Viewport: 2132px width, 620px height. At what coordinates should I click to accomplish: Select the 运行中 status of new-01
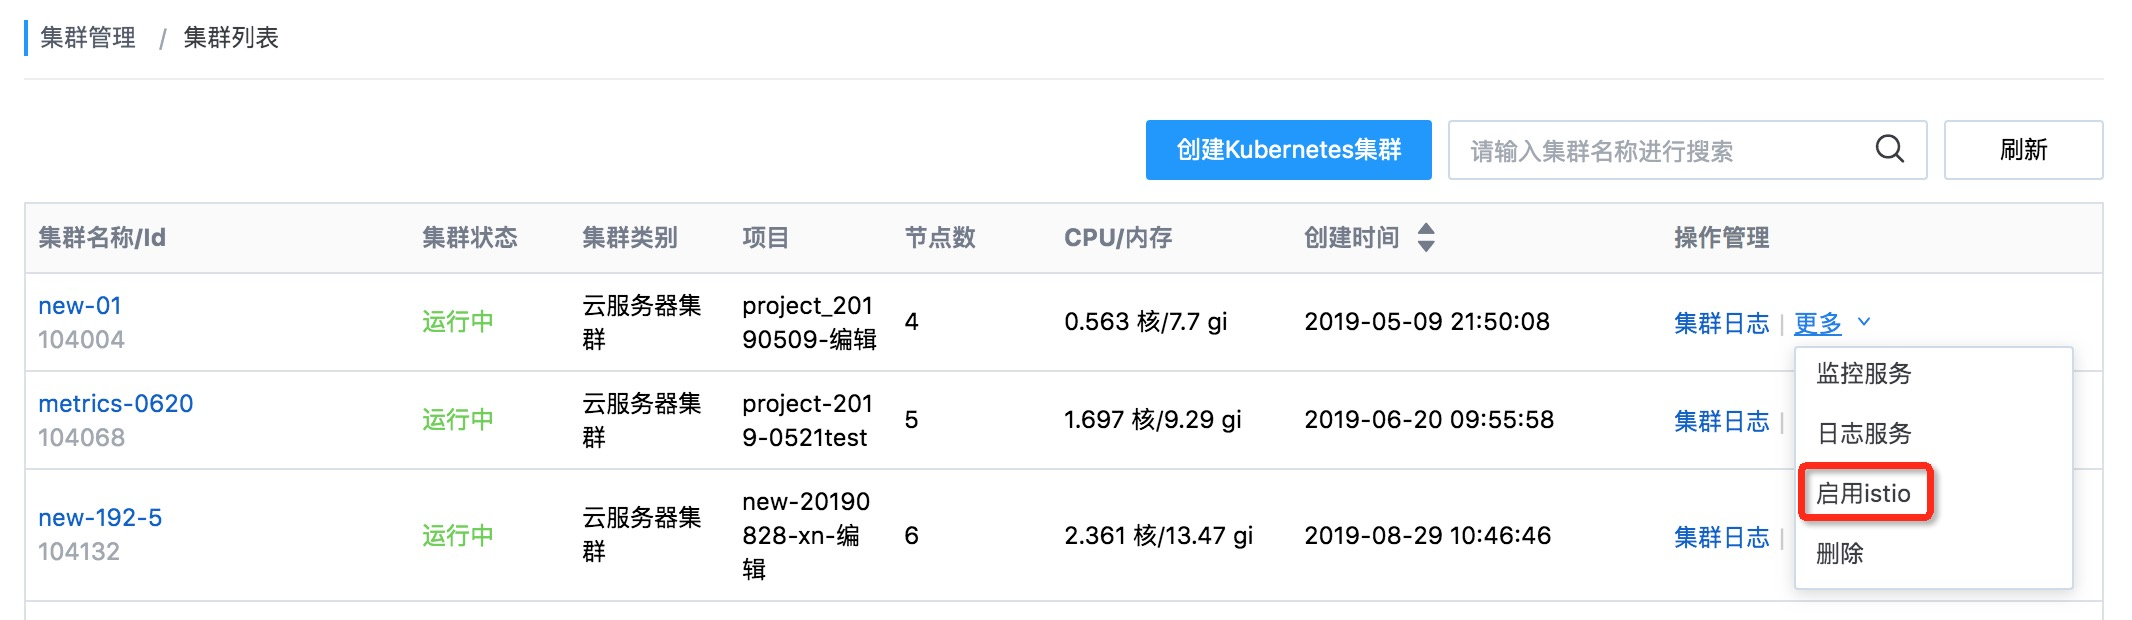pos(458,322)
